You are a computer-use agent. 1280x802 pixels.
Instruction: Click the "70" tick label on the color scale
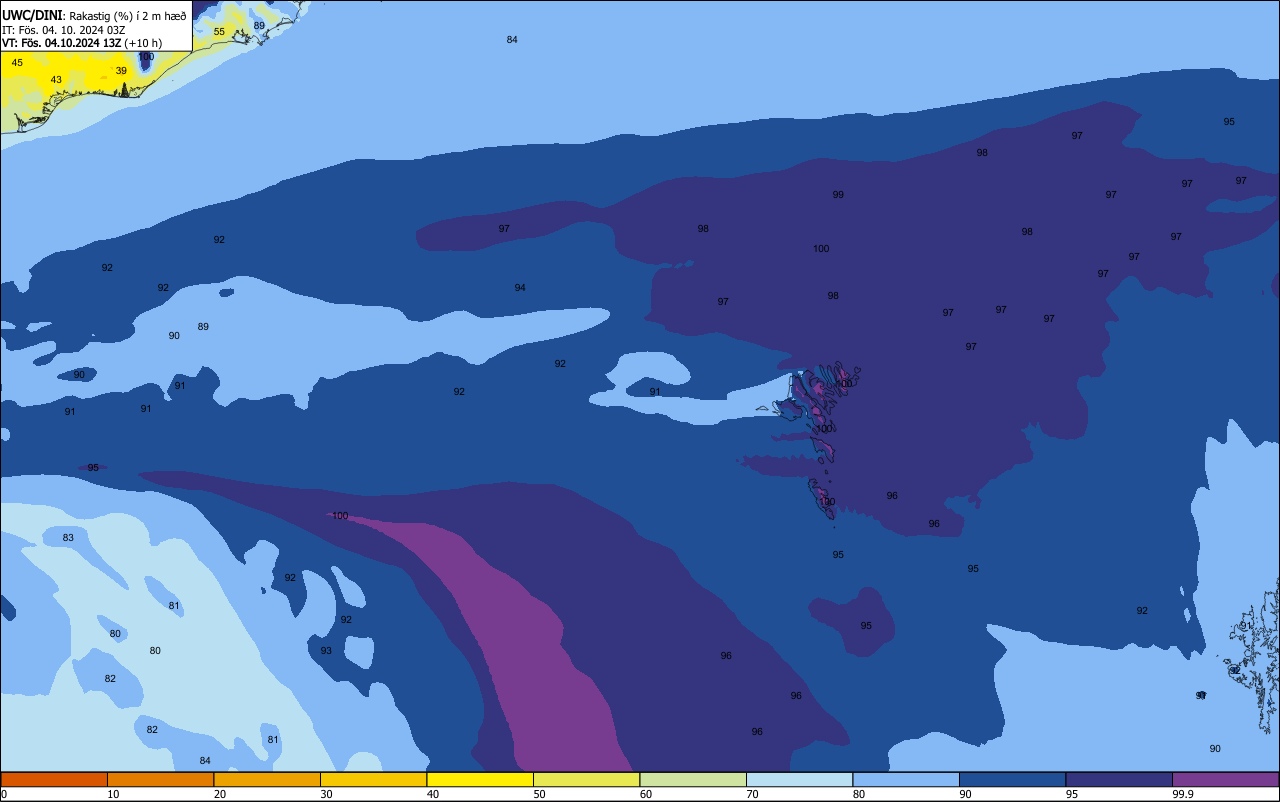[x=752, y=794]
